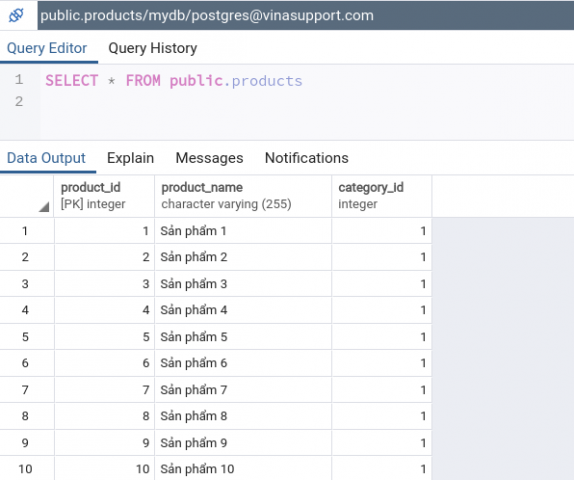Open the Explain tab
The width and height of the screenshot is (574, 480).
(130, 158)
